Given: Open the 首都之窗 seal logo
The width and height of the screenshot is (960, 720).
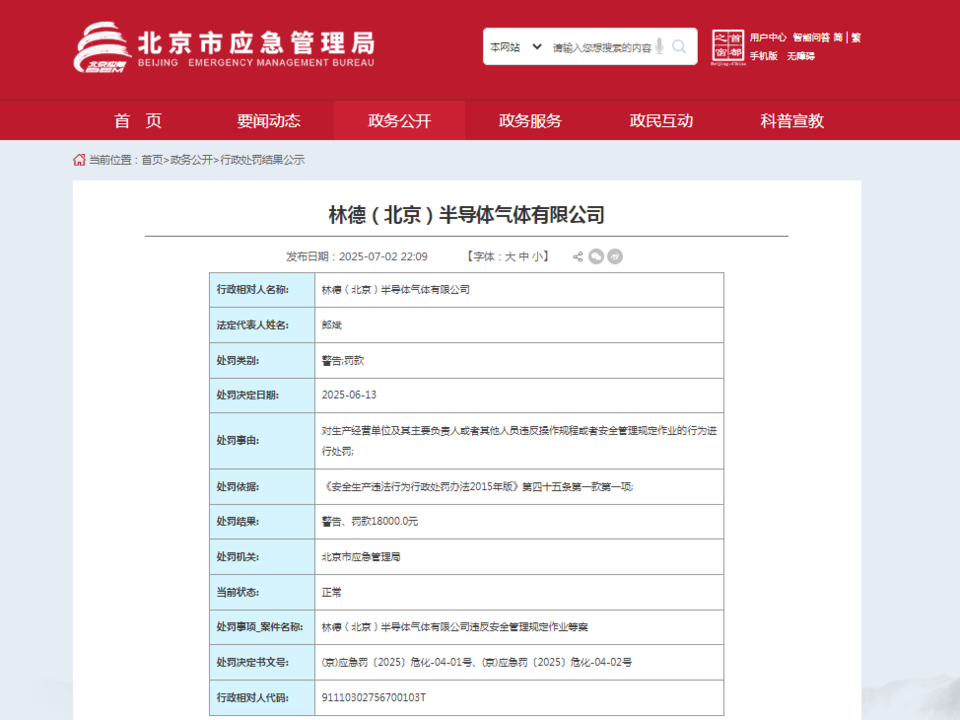Looking at the screenshot, I should [728, 47].
